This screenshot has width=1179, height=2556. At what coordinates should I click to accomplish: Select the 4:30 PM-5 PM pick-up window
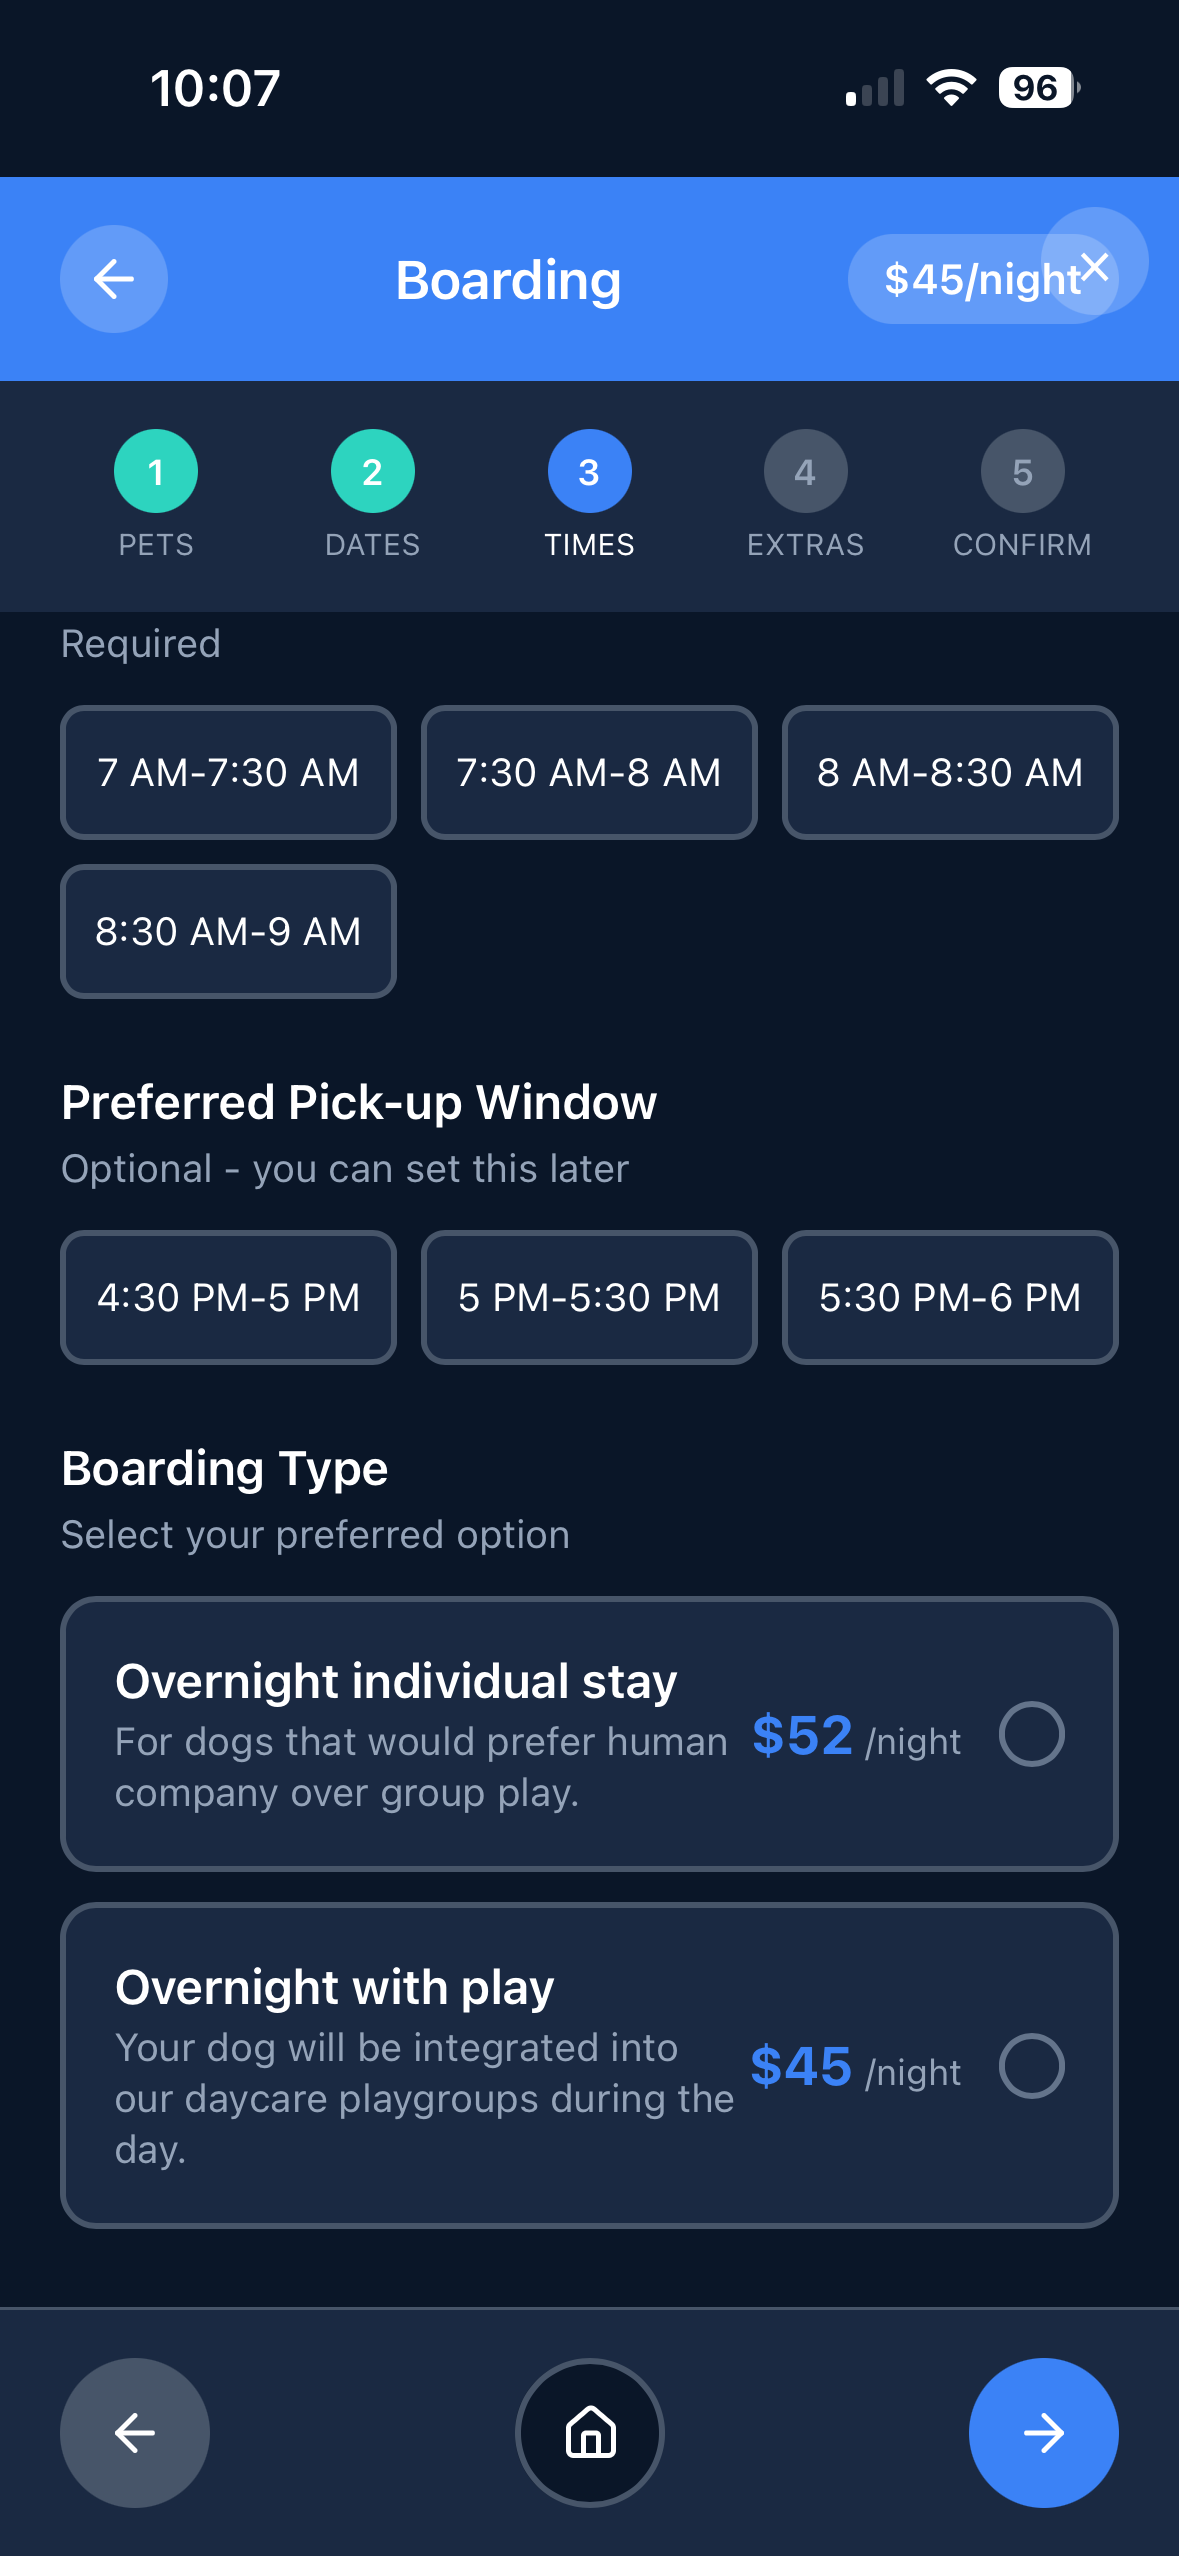point(228,1297)
